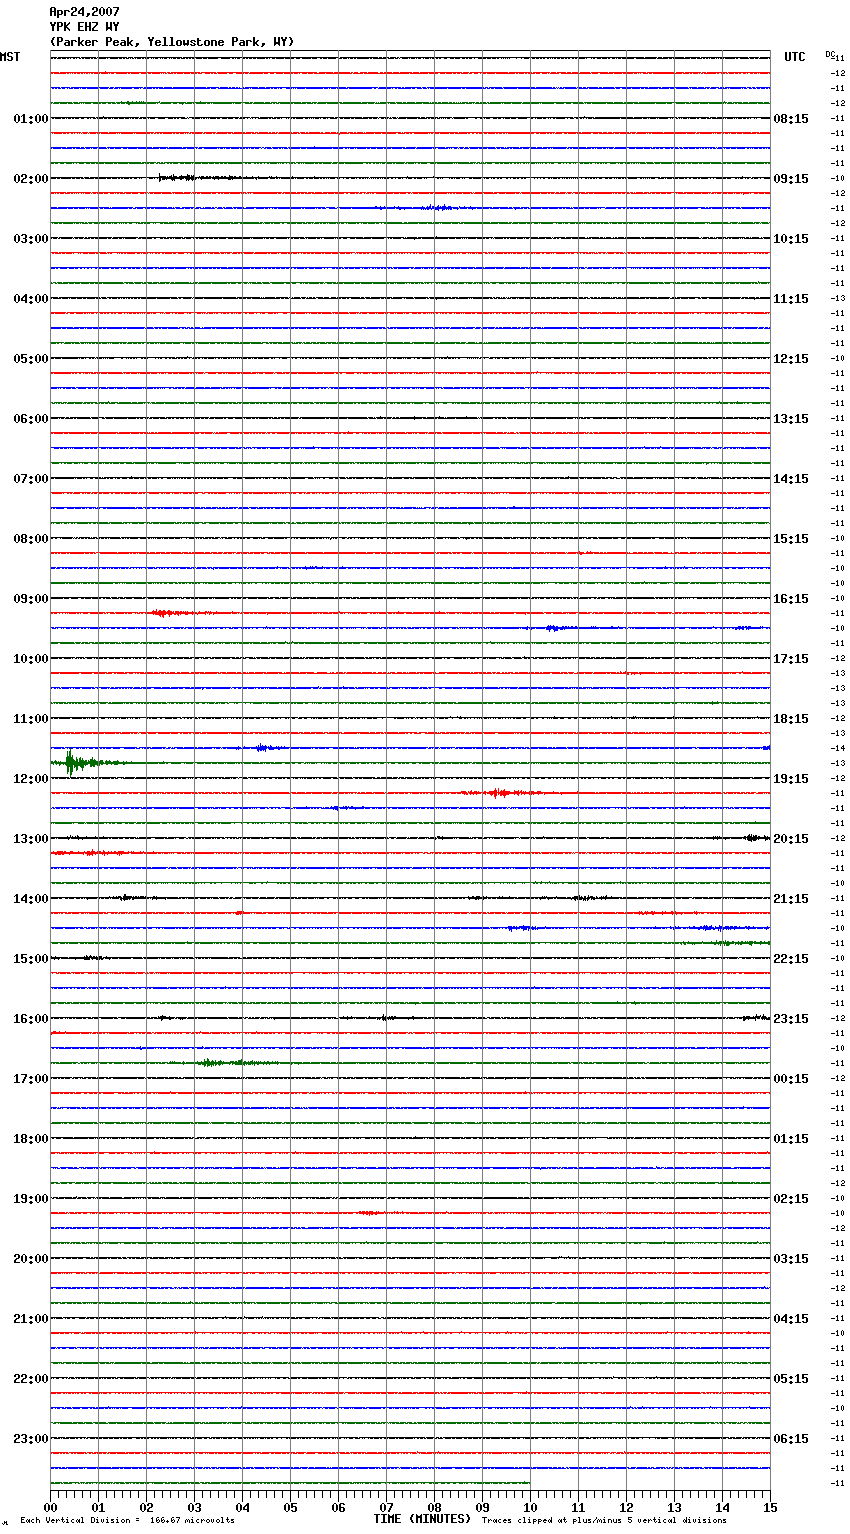Click the 00:15 UTC time label
Viewport: 850px width, 1534px height.
click(x=791, y=1079)
